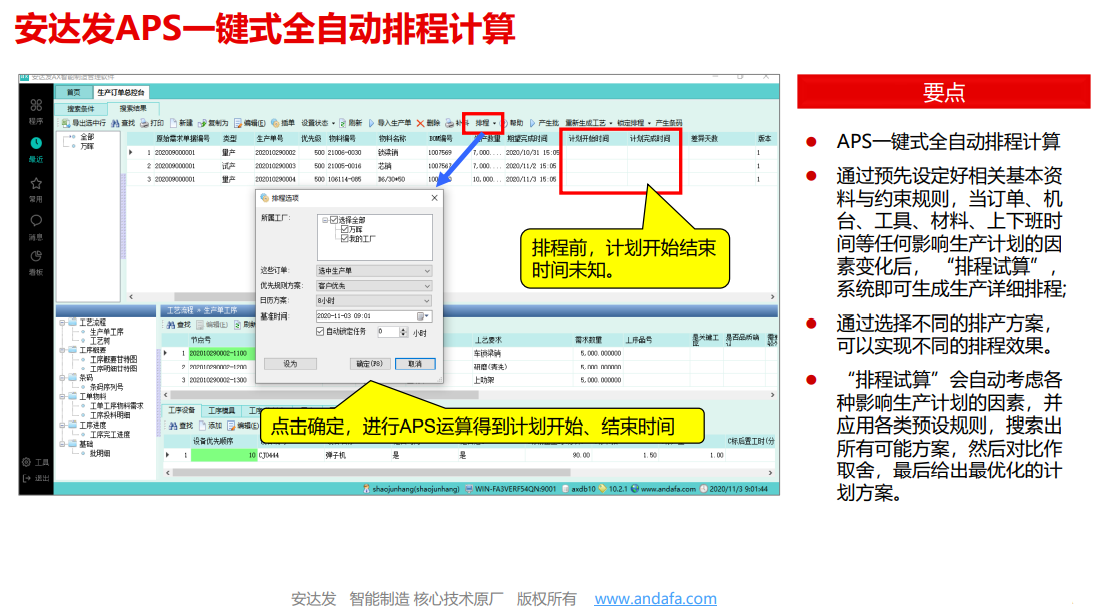Screen dimensions: 1103x612
Task: Click the 确定(F8) button
Action: tap(369, 364)
